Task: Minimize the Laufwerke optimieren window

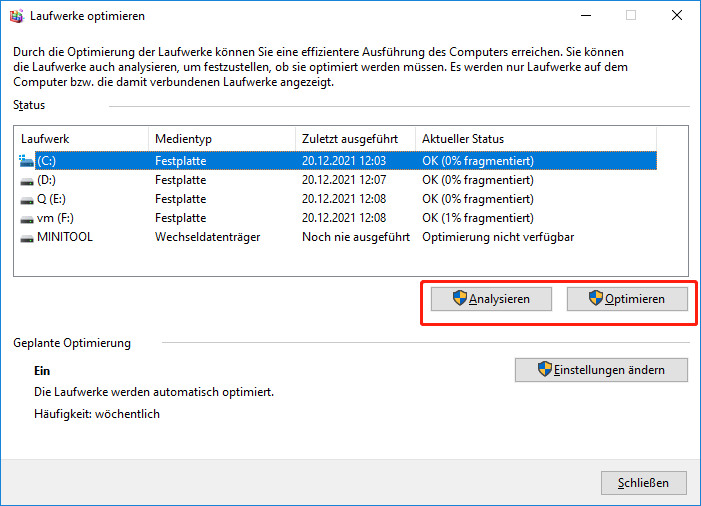Action: pyautogui.click(x=584, y=15)
